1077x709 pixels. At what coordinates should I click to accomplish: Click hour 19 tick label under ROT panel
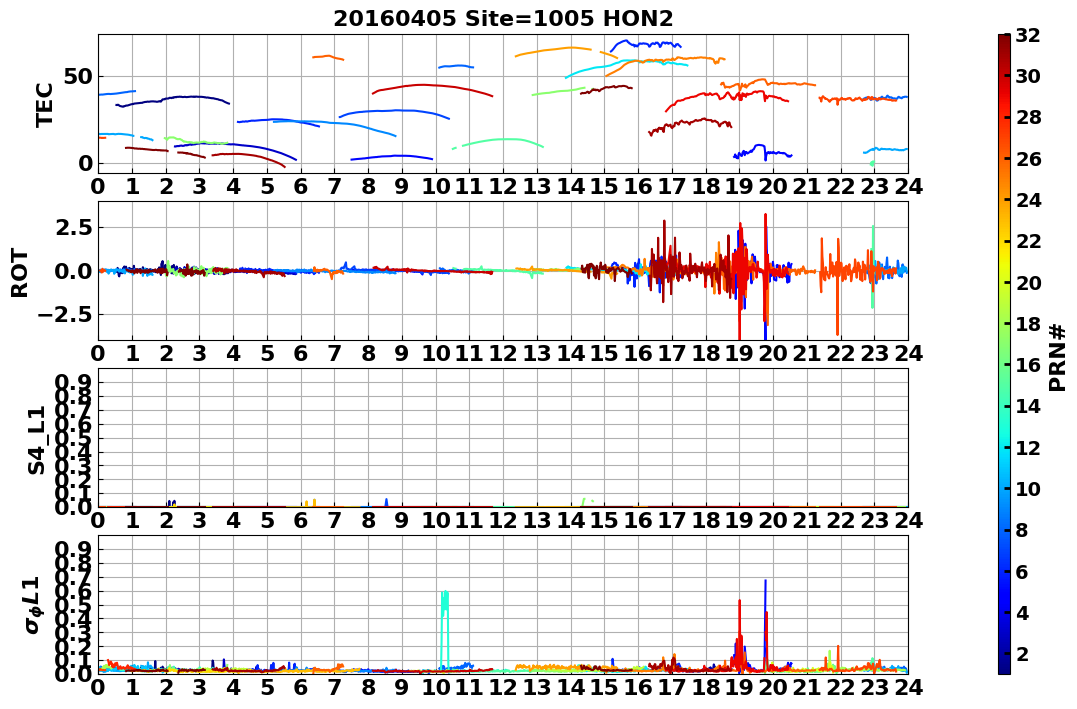(739, 353)
